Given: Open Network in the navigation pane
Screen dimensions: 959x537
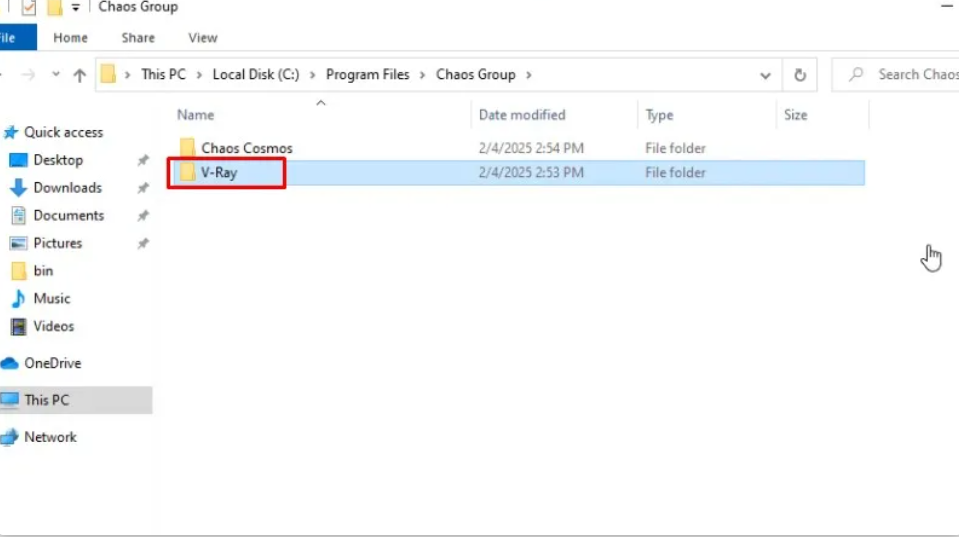Looking at the screenshot, I should 50,437.
